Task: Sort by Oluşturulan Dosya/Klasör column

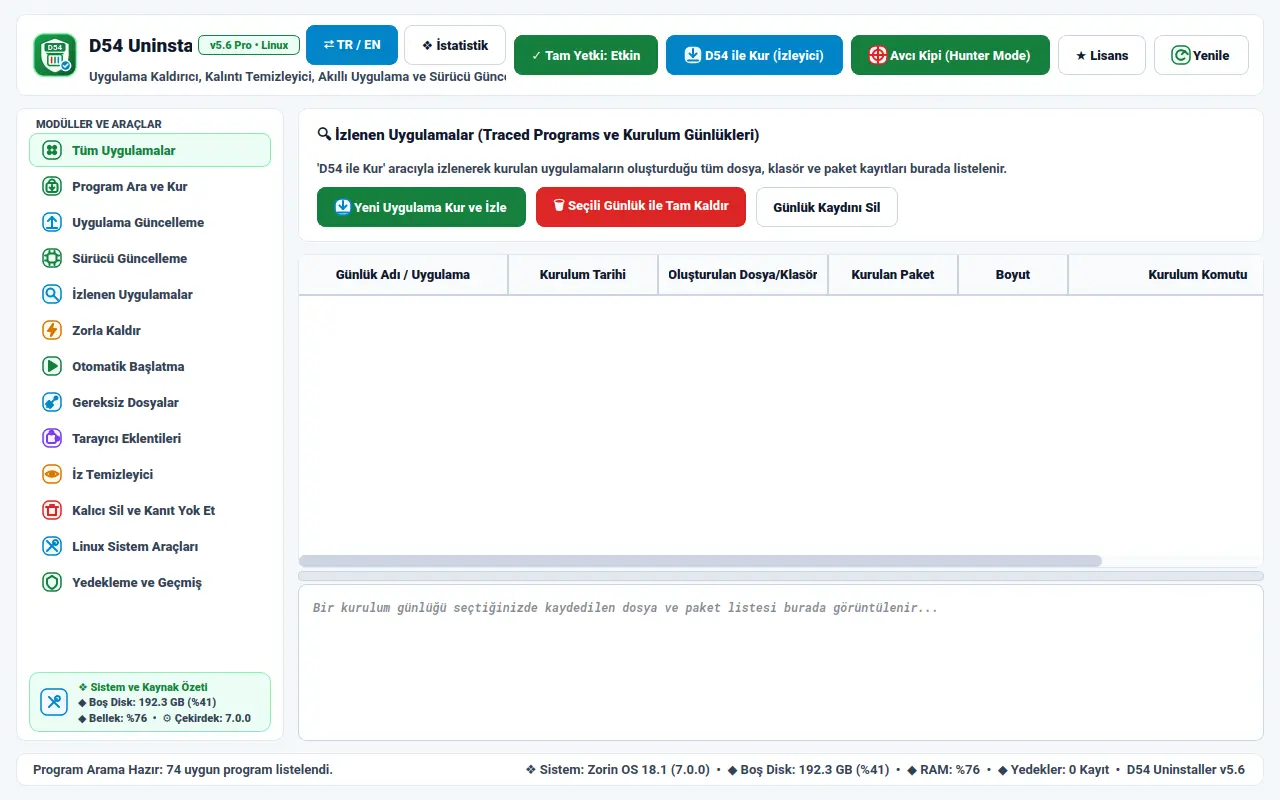Action: [743, 274]
